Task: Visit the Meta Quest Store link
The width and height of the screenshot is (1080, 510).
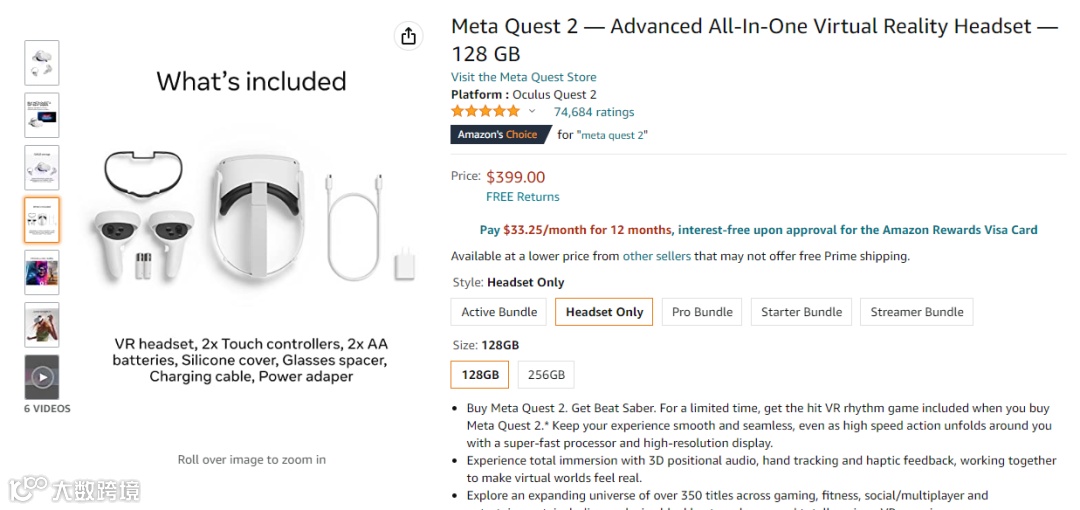Action: coord(523,77)
